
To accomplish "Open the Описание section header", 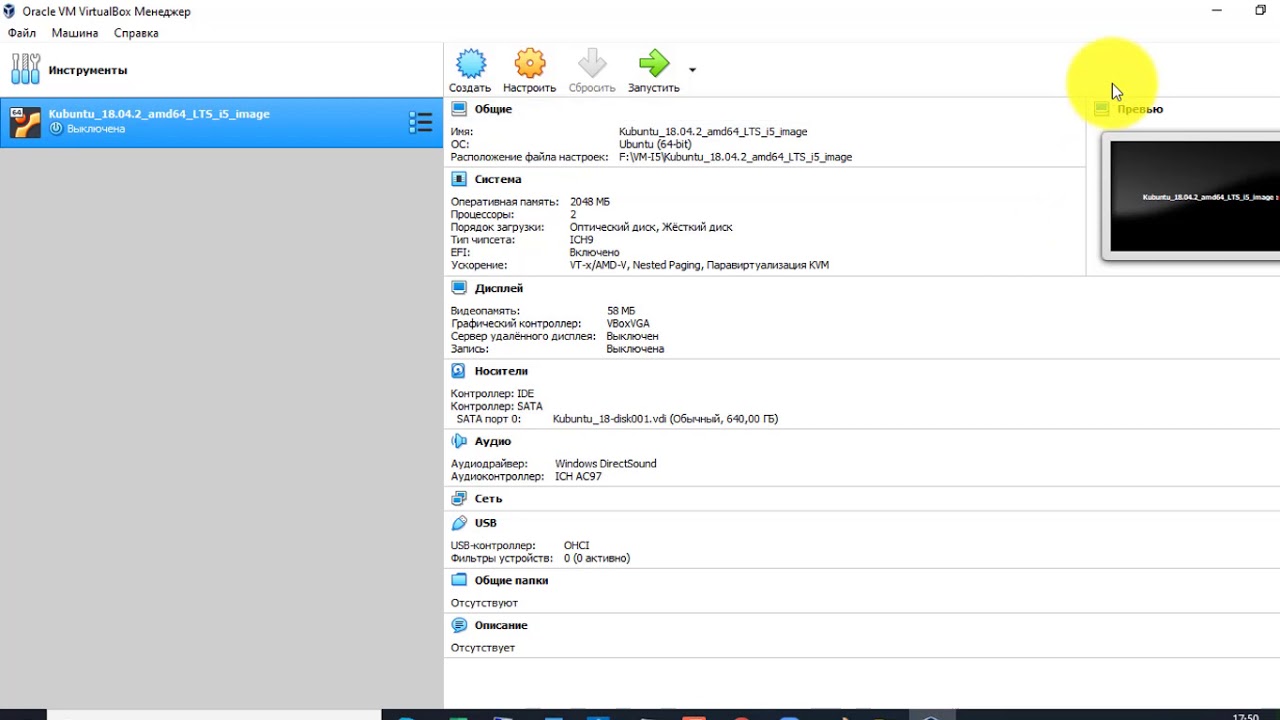I will (x=501, y=625).
